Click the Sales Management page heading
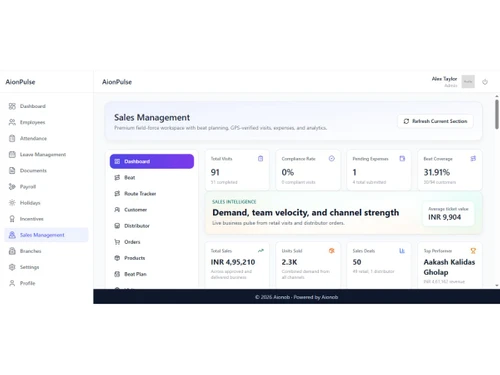Image resolution: width=500 pixels, height=375 pixels. [x=152, y=118]
